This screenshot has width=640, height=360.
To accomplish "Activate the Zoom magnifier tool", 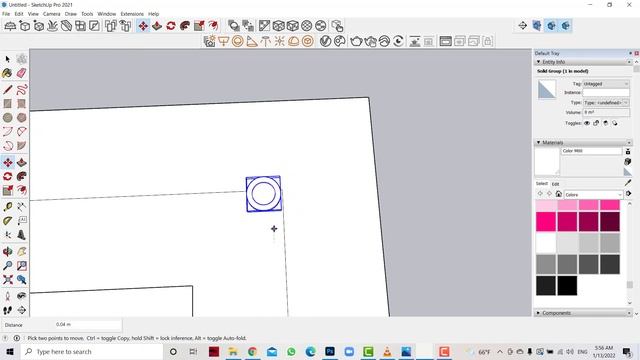I will click(x=7, y=266).
